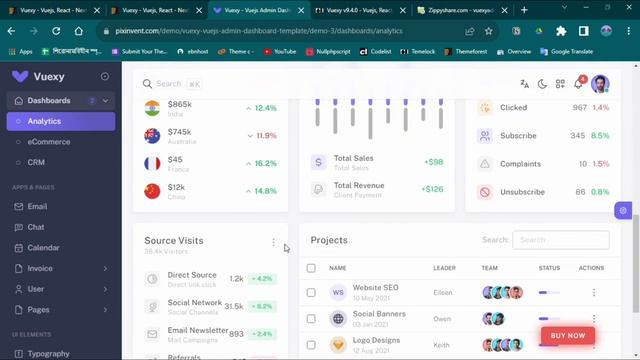
Task: Click the Logo Designs sketch icon
Action: (x=338, y=345)
